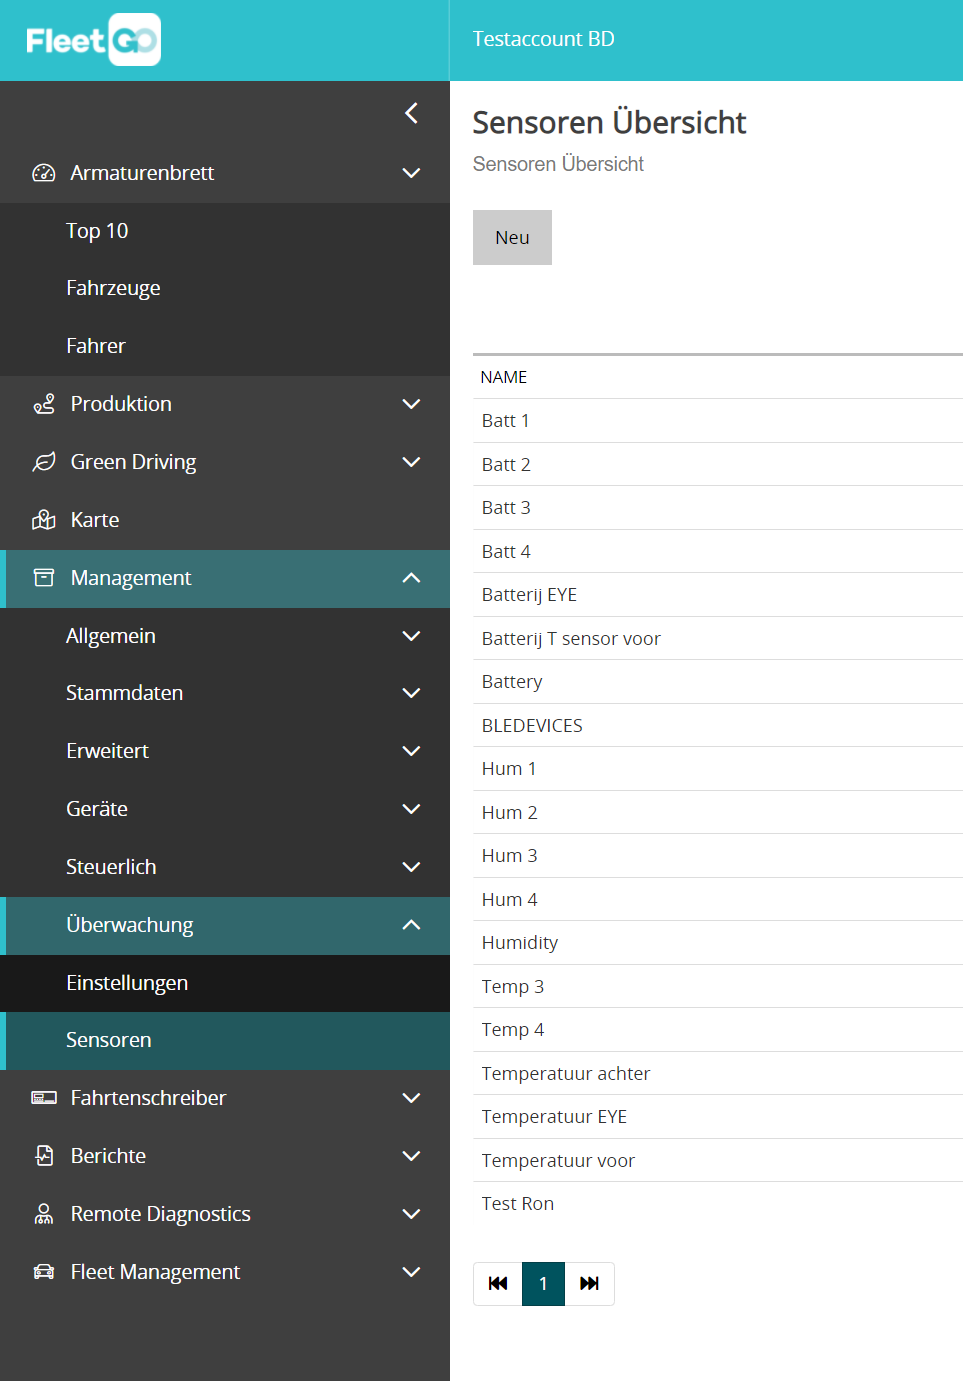Select the Sensoren menu item

(225, 1040)
